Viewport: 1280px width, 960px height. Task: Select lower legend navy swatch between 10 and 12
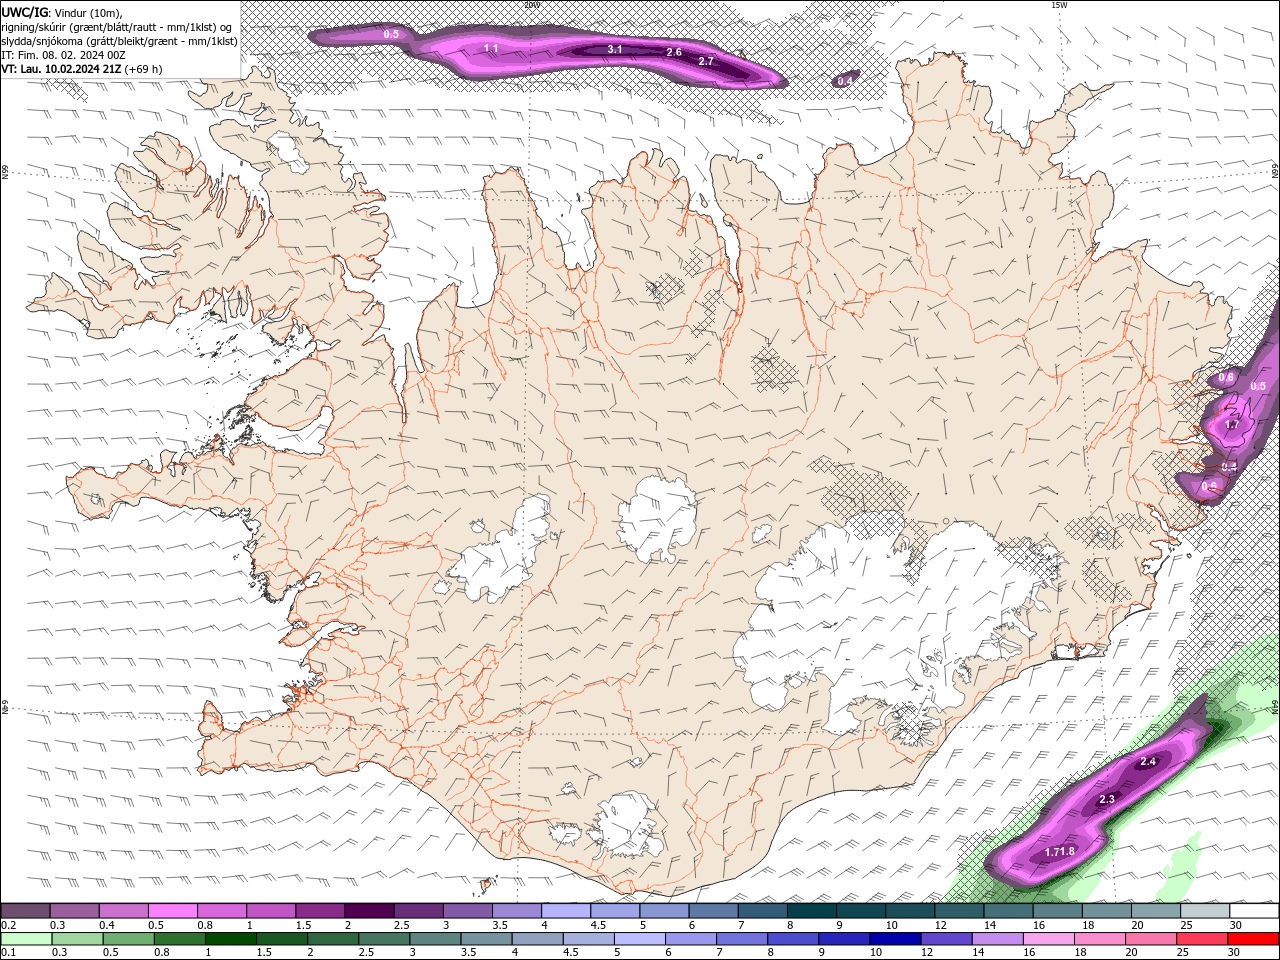895,939
